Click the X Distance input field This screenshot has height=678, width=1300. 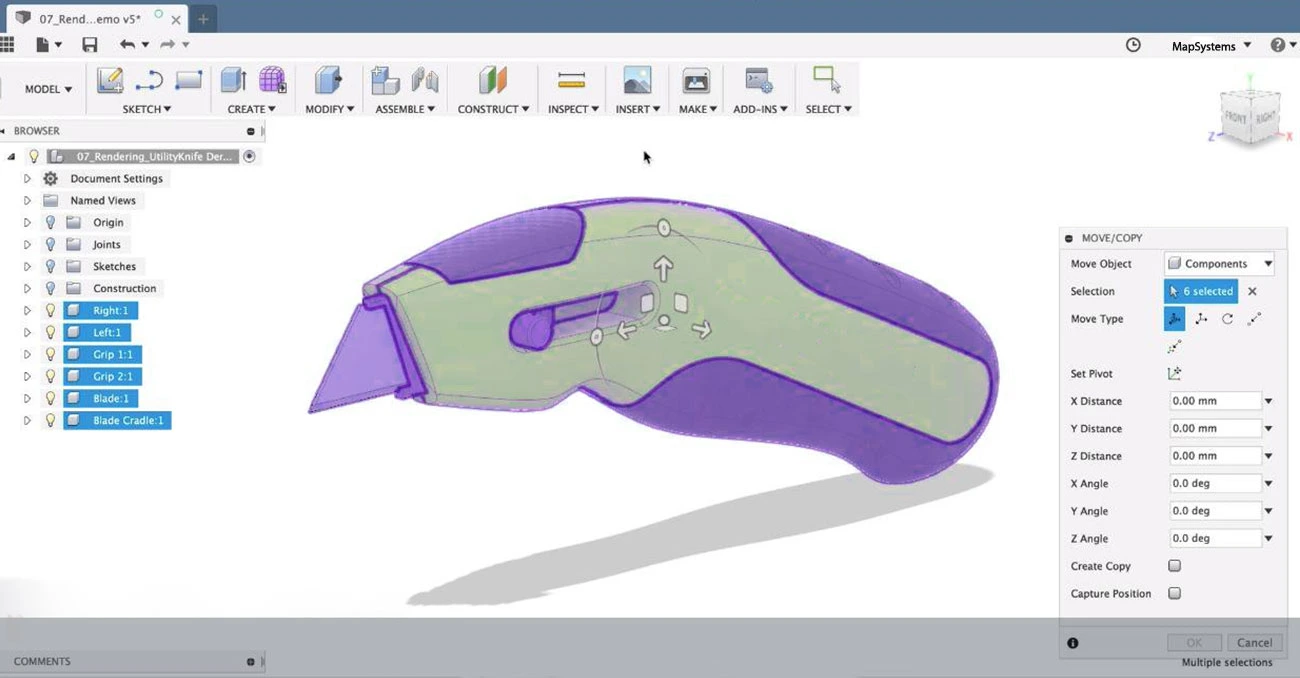click(1214, 401)
